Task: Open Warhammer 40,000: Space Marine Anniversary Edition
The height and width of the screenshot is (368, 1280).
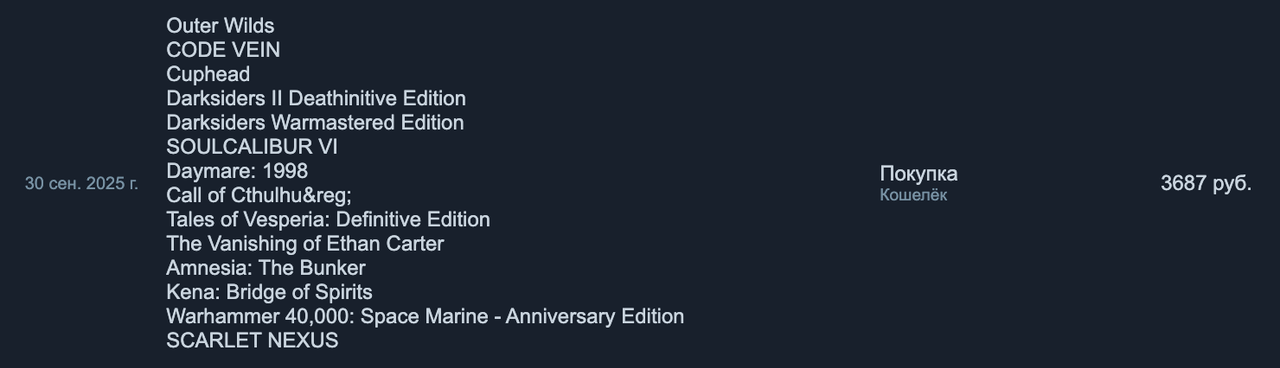Action: click(425, 316)
